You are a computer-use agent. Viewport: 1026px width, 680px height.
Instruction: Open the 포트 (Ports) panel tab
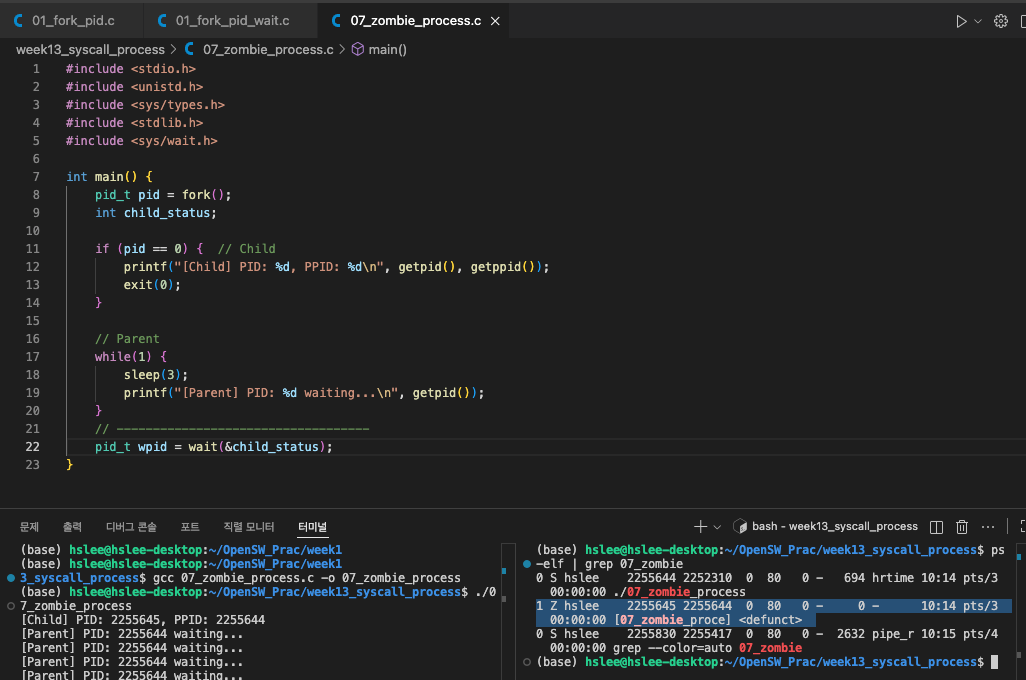(190, 527)
